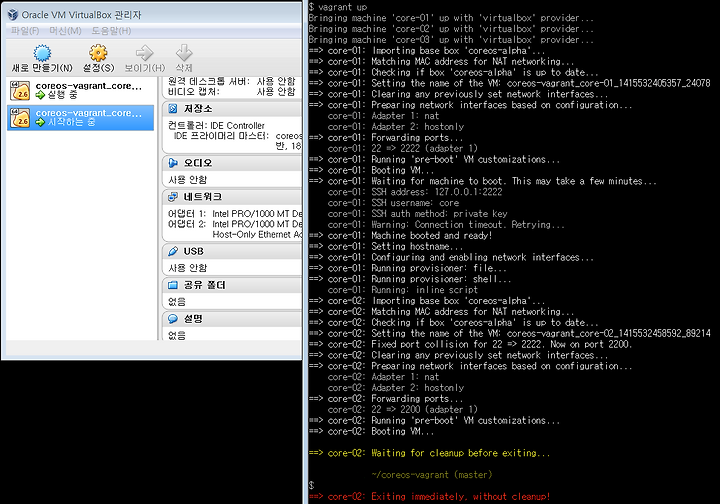This screenshot has height=504, width=720.
Task: Click the '컨트롤러: IDE Controller' text
Action: pos(216,125)
